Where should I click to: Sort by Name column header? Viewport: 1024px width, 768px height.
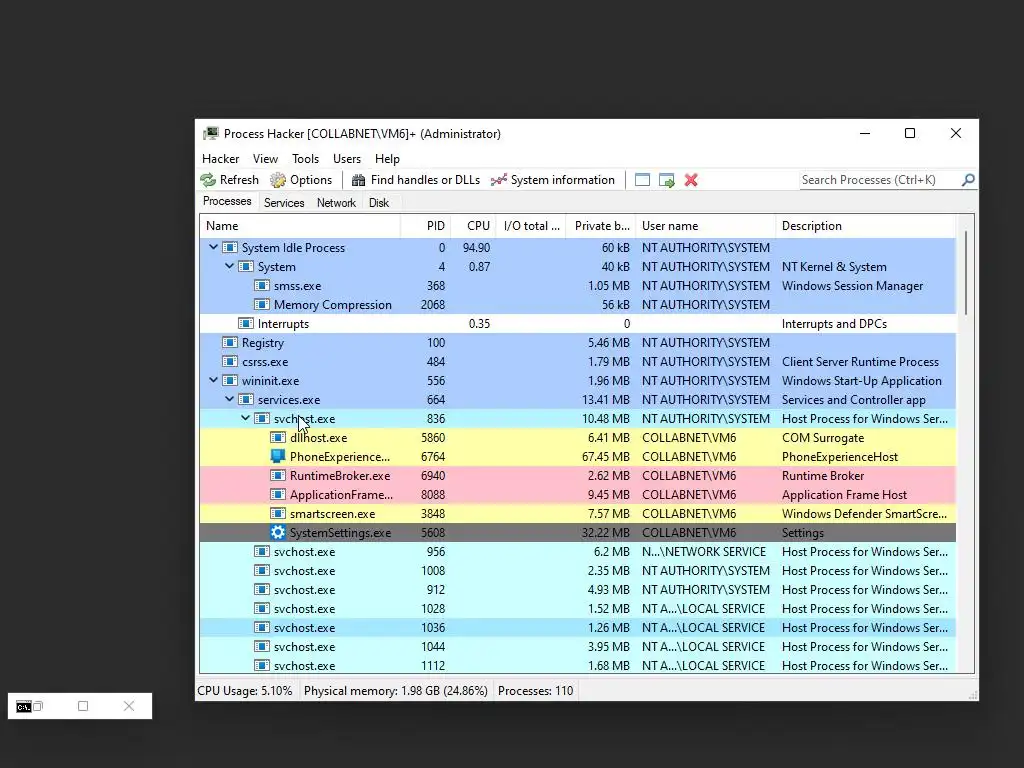coord(300,226)
